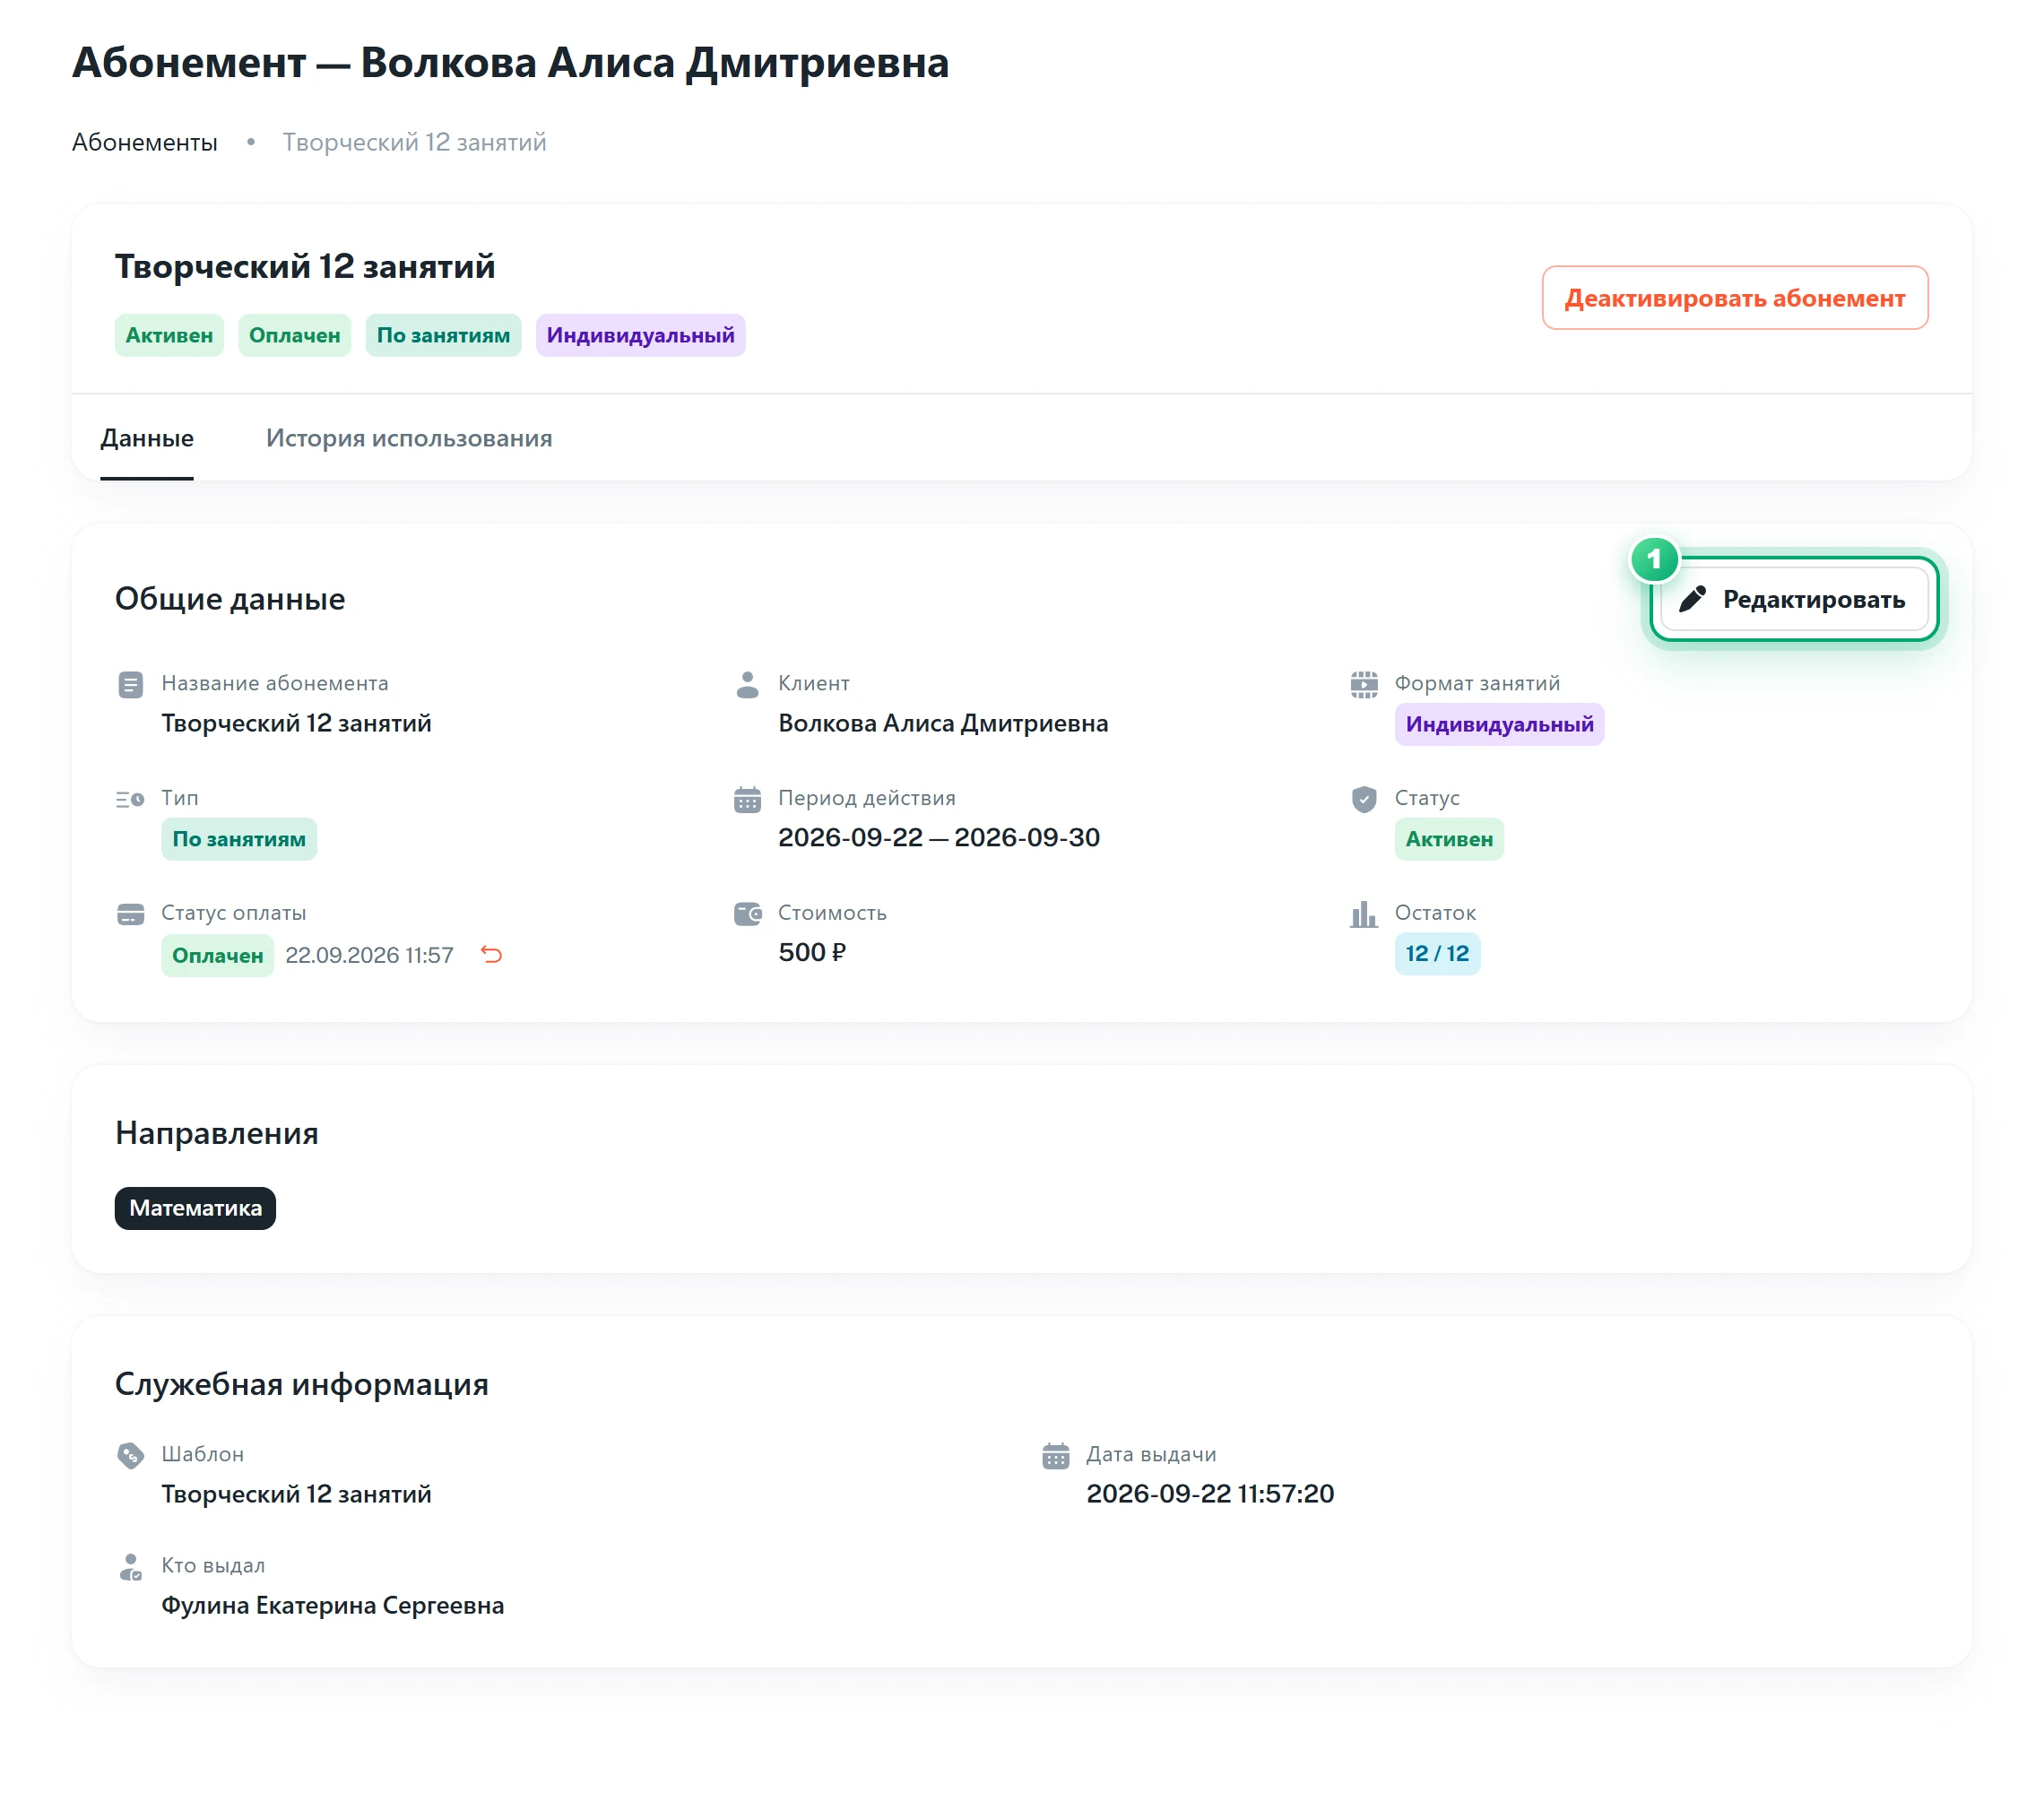
Task: Click the Математика direction chip
Action: 195,1208
